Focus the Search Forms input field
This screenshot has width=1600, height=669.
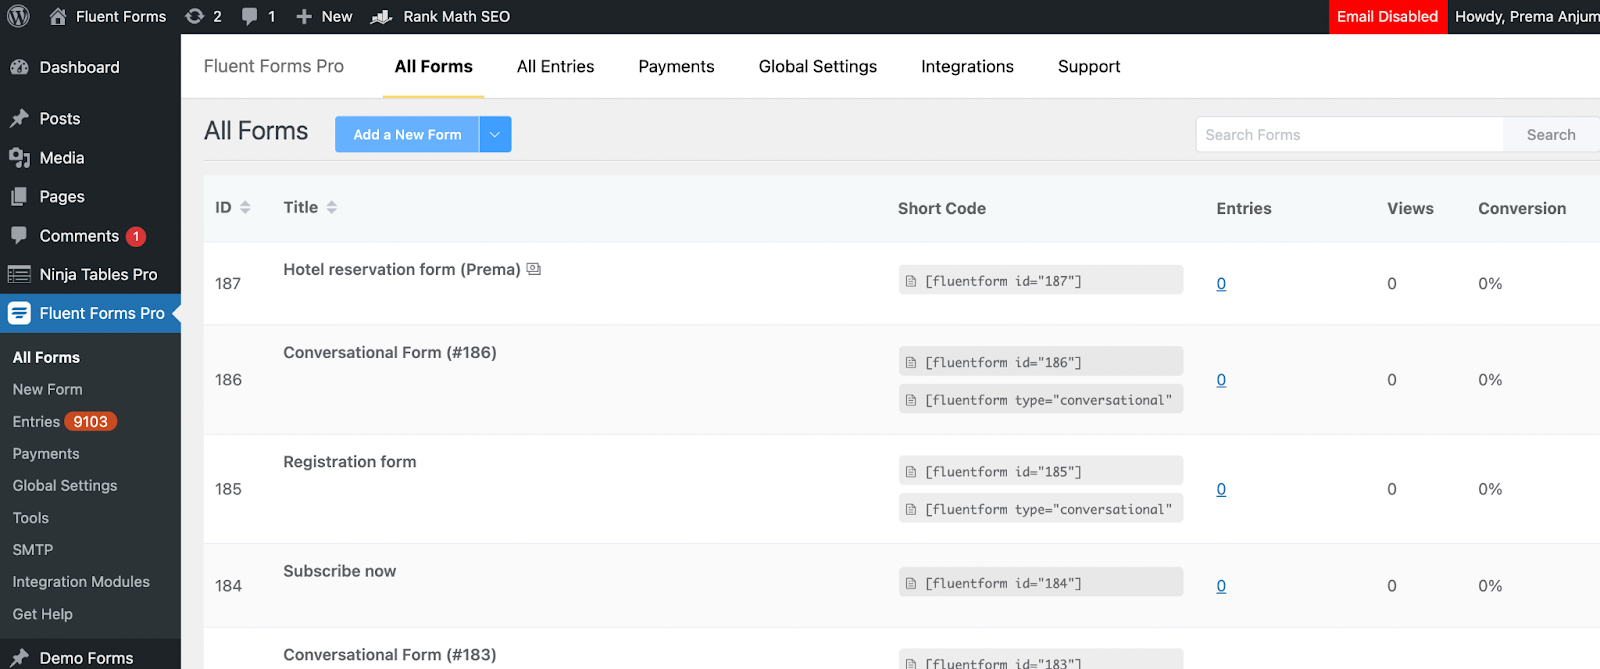tap(1349, 135)
